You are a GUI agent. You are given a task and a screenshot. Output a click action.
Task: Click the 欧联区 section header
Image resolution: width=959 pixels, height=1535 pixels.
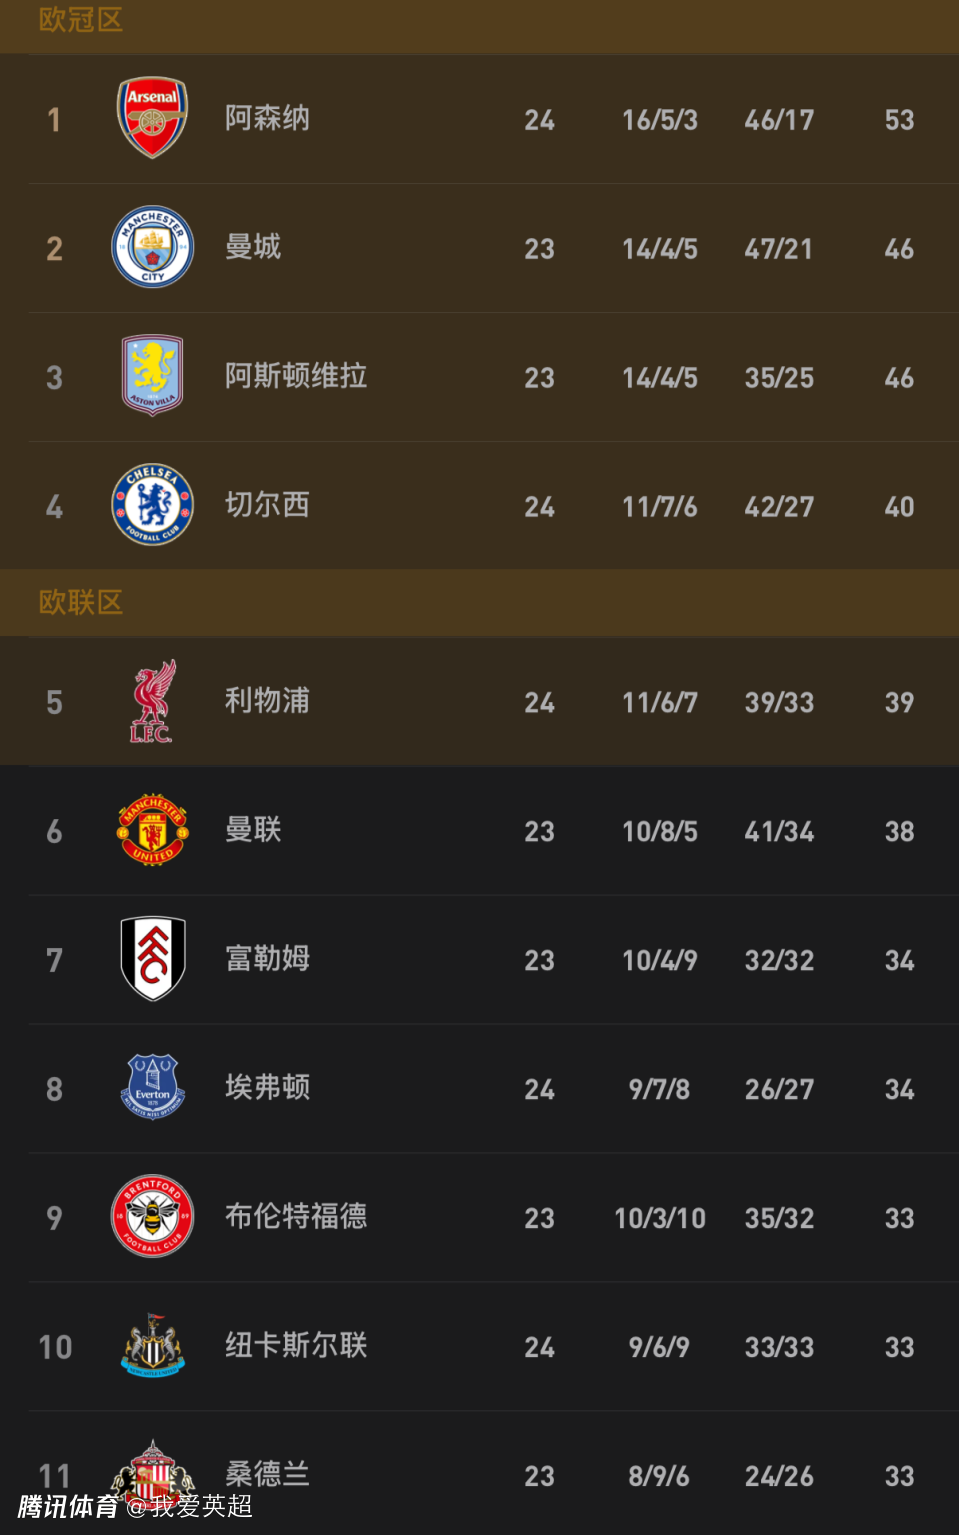click(x=81, y=602)
